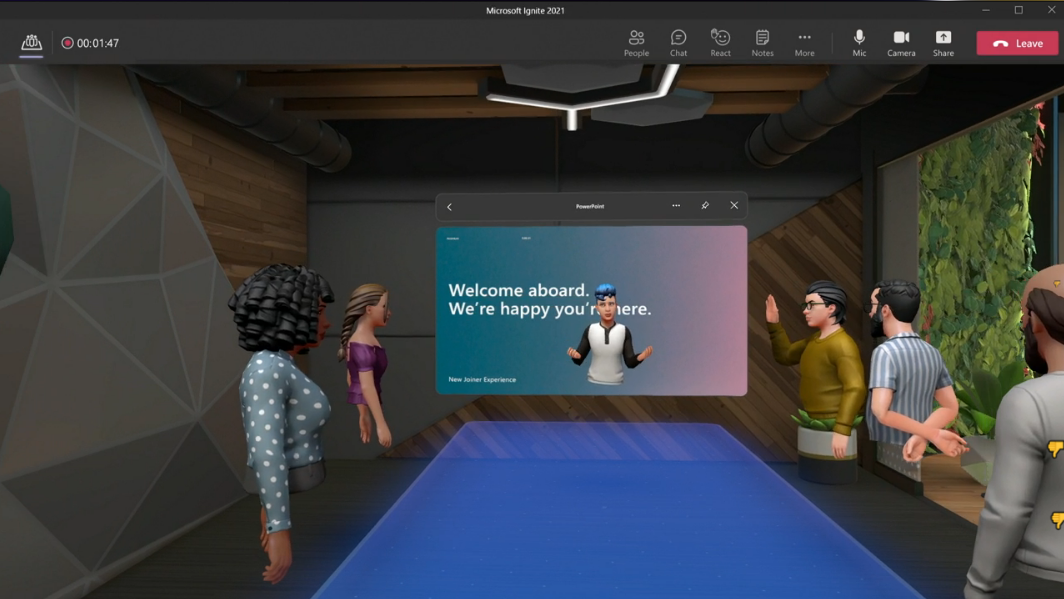The width and height of the screenshot is (1064, 599).
Task: Click the Welcome aboard slide
Action: coord(591,311)
